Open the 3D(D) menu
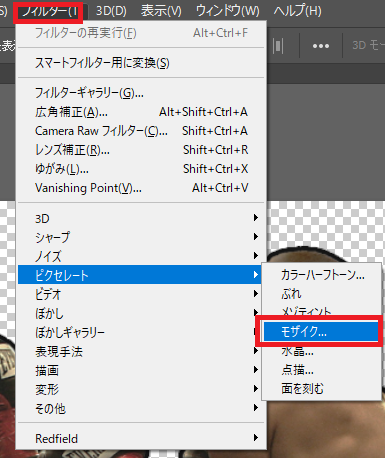This screenshot has height=458, width=385. click(x=111, y=11)
